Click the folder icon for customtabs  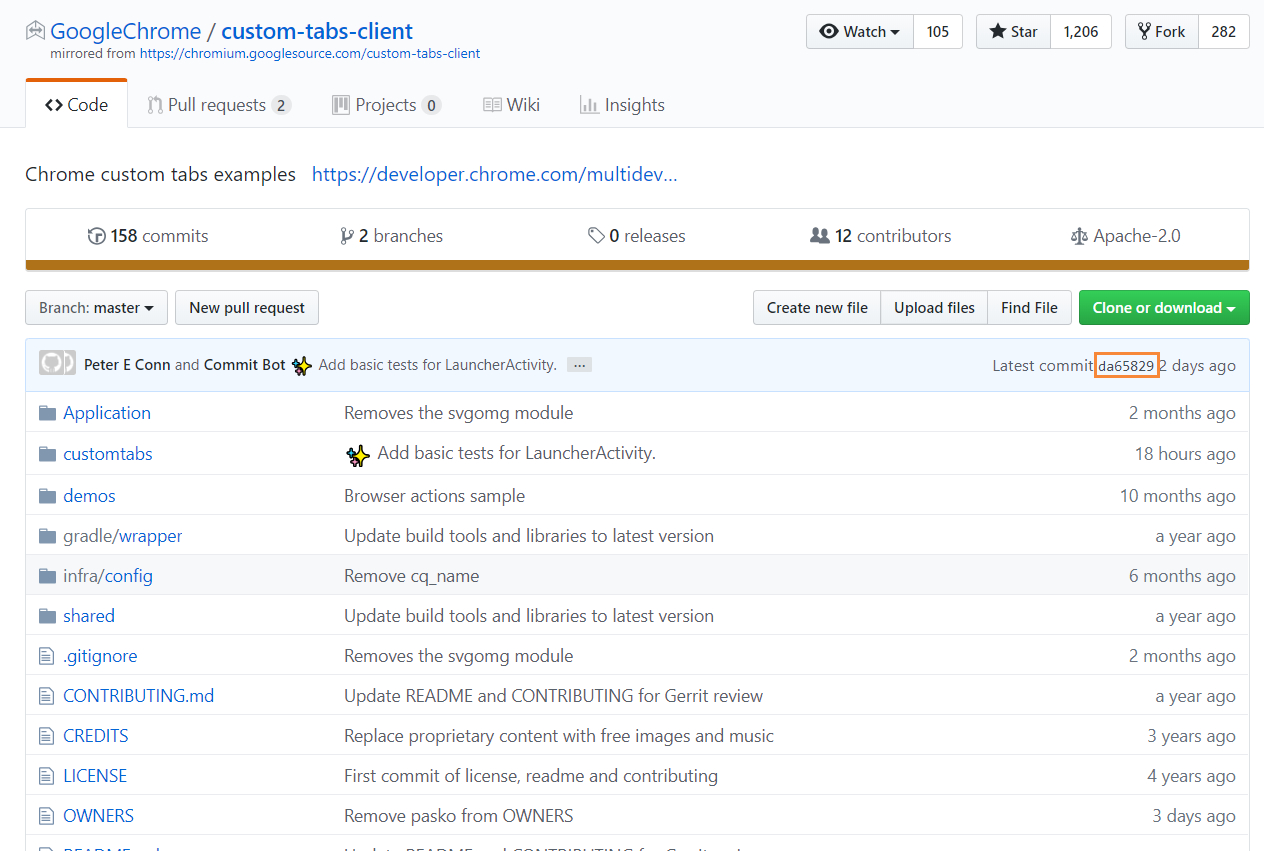pyautogui.click(x=47, y=454)
